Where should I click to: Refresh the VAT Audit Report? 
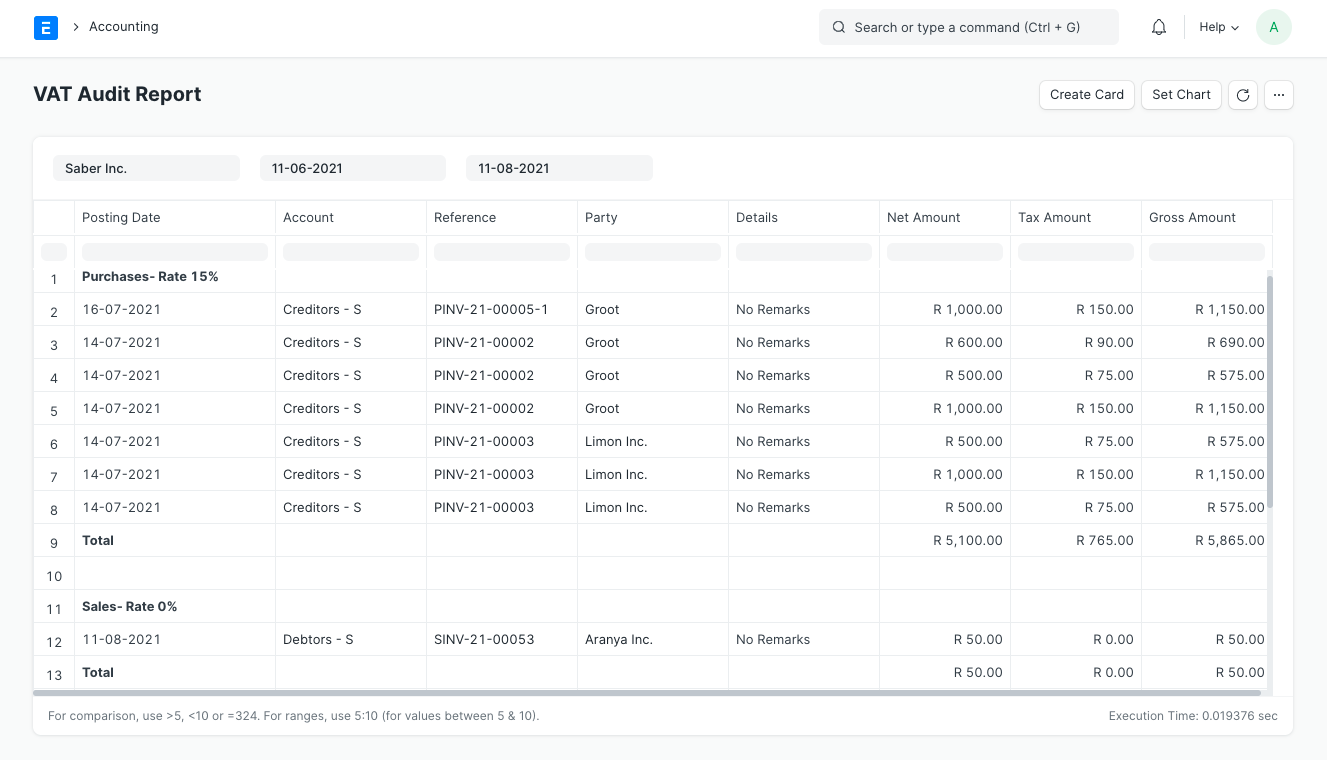point(1242,95)
